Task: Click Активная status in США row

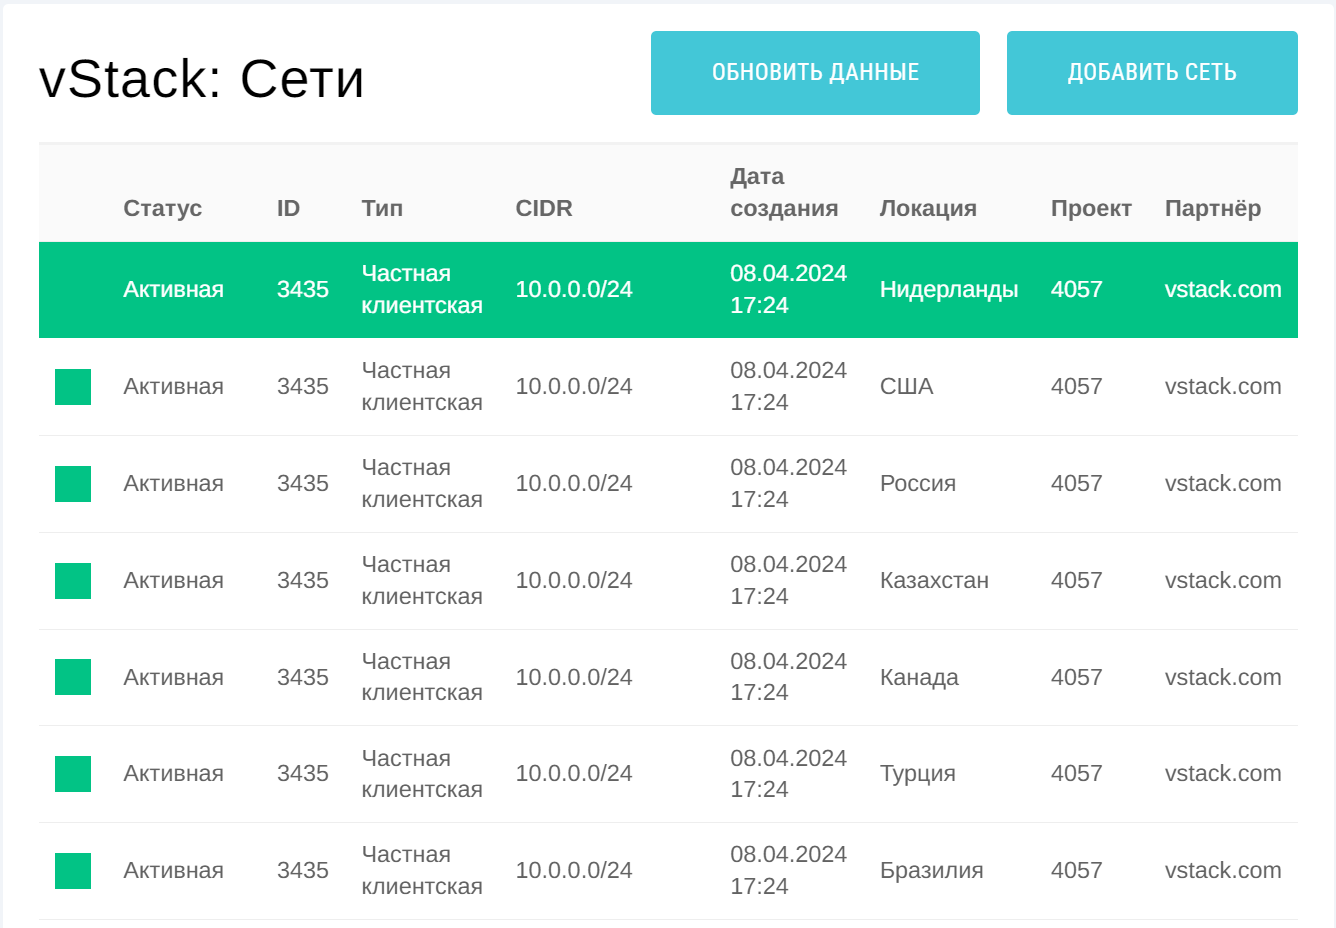Action: [x=173, y=387]
